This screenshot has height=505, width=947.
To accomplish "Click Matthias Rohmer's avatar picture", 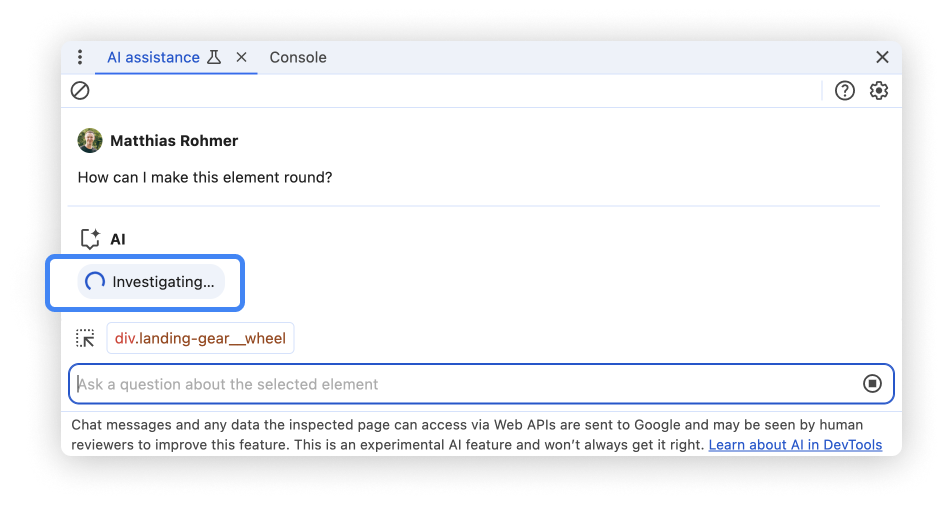I will (x=90, y=141).
